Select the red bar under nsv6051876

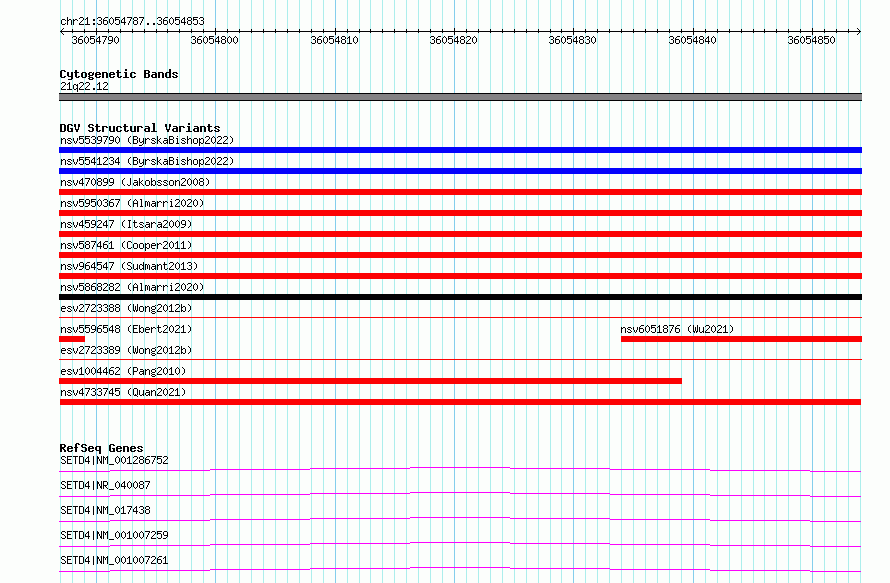[741, 339]
